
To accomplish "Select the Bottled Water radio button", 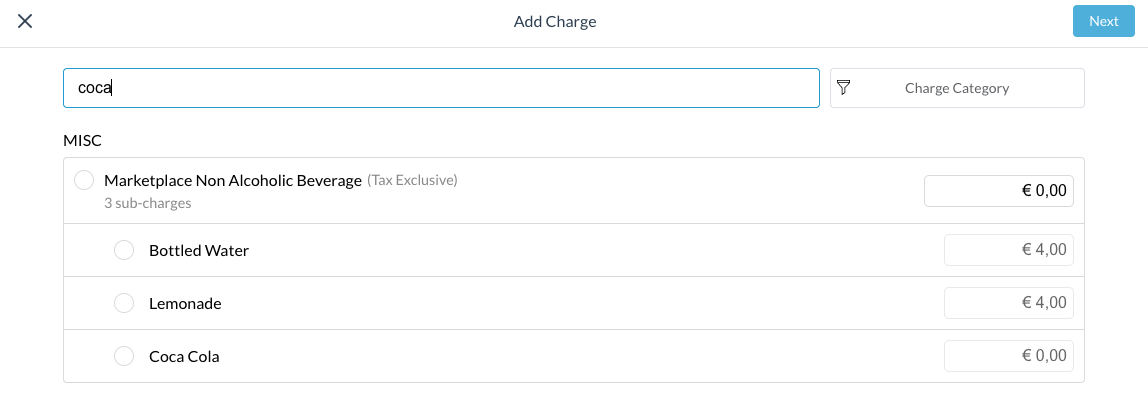I will point(124,250).
